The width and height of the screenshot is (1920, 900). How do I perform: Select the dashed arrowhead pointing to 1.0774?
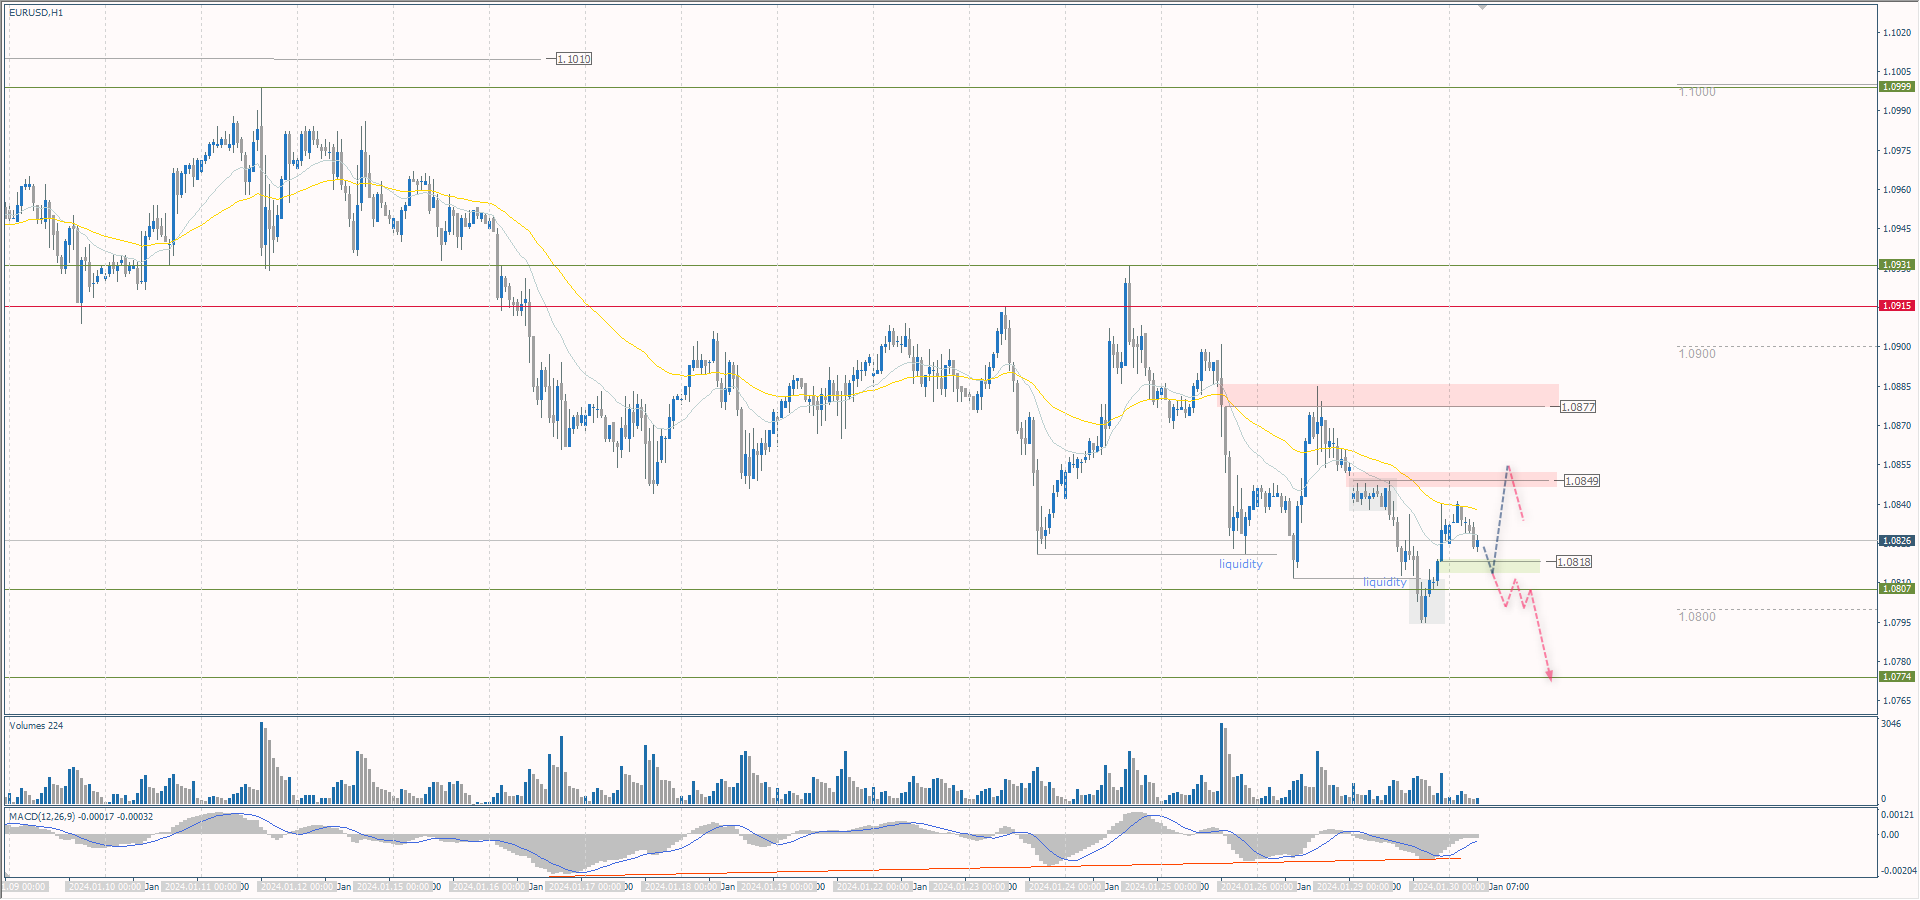tap(1550, 675)
